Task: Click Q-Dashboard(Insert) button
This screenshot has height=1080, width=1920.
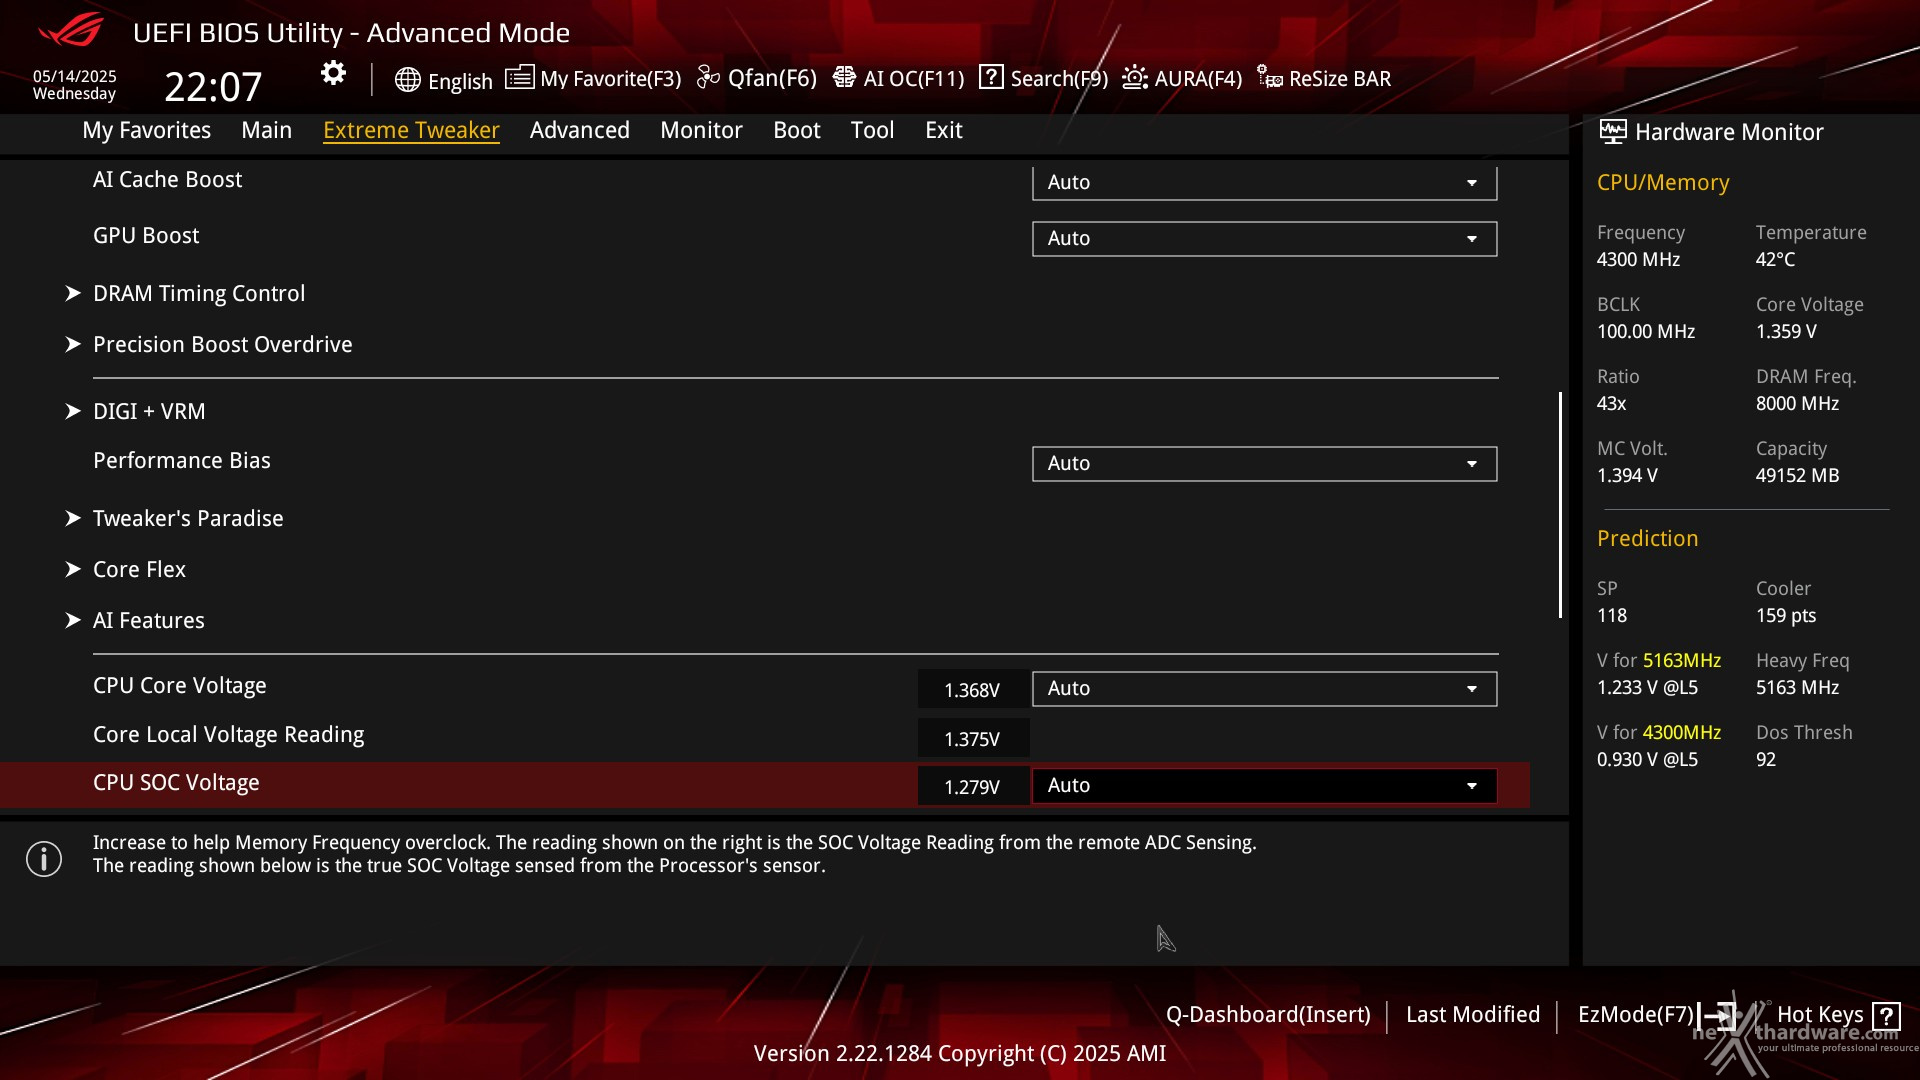Action: (1268, 1015)
